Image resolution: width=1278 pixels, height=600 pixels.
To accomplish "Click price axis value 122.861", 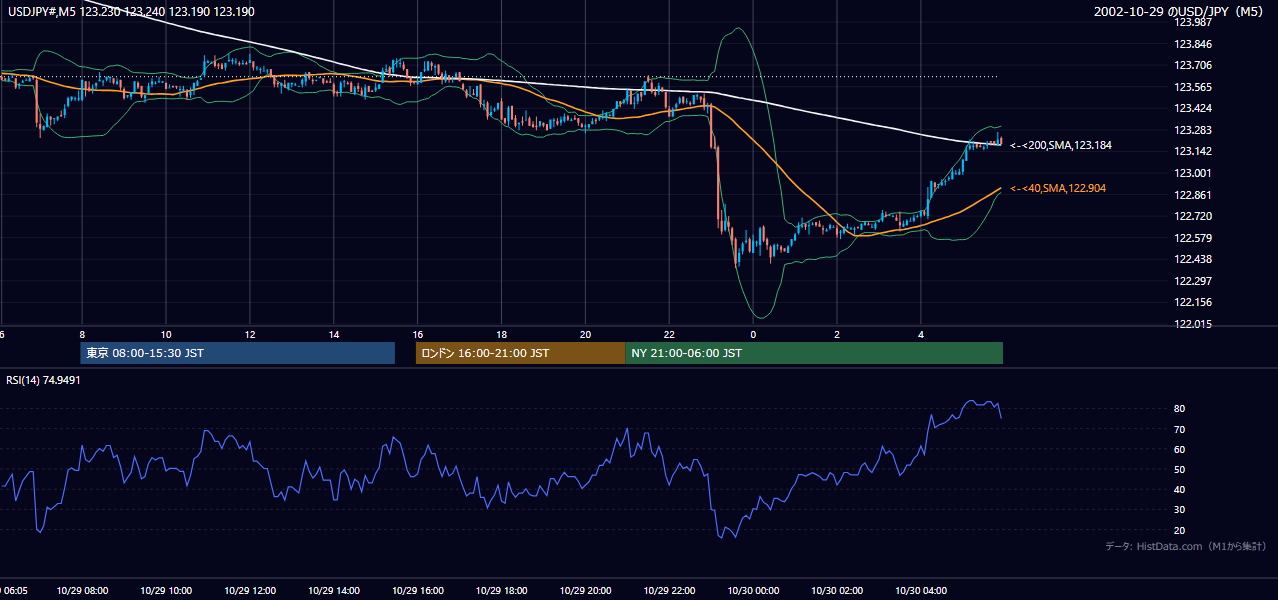I will [x=1192, y=195].
